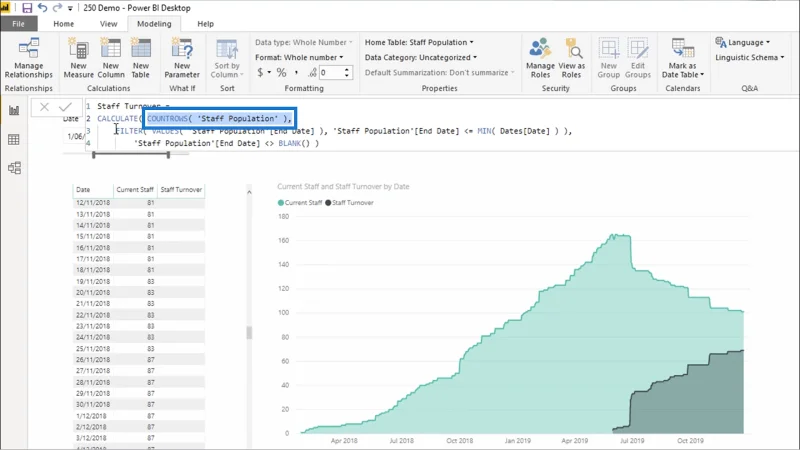Open Linguistic Schema dropdown
The height and width of the screenshot is (450, 800).
point(749,58)
